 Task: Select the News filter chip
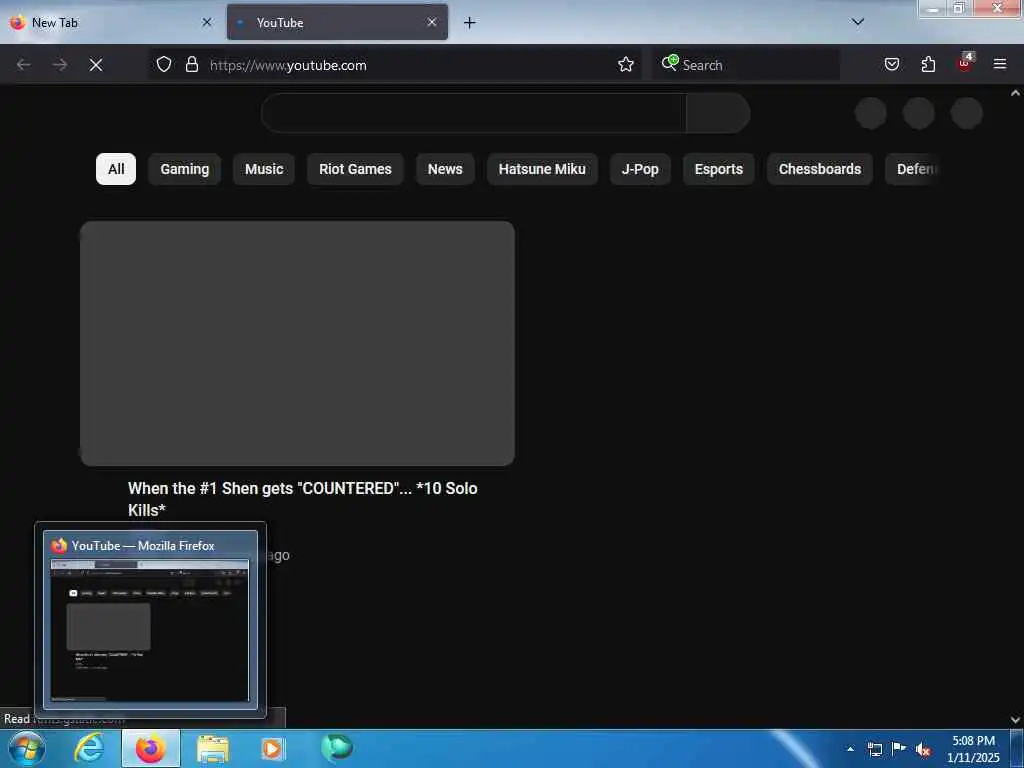(x=445, y=169)
